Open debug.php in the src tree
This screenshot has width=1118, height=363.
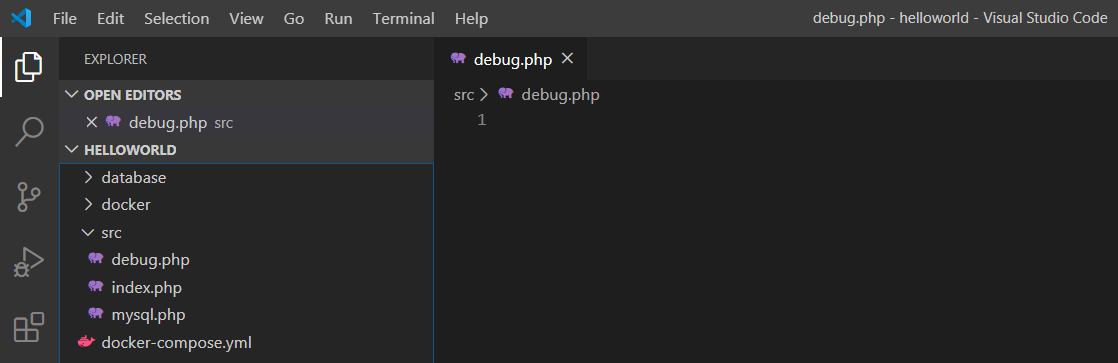pos(246,260)
